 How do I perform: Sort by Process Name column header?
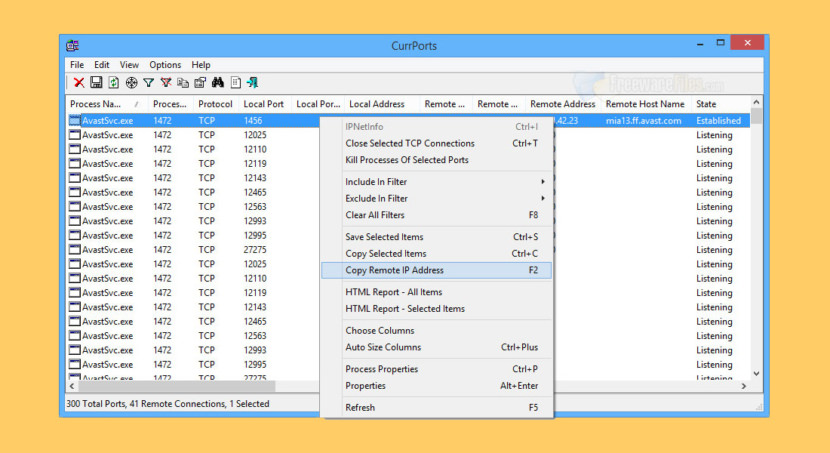[x=106, y=104]
